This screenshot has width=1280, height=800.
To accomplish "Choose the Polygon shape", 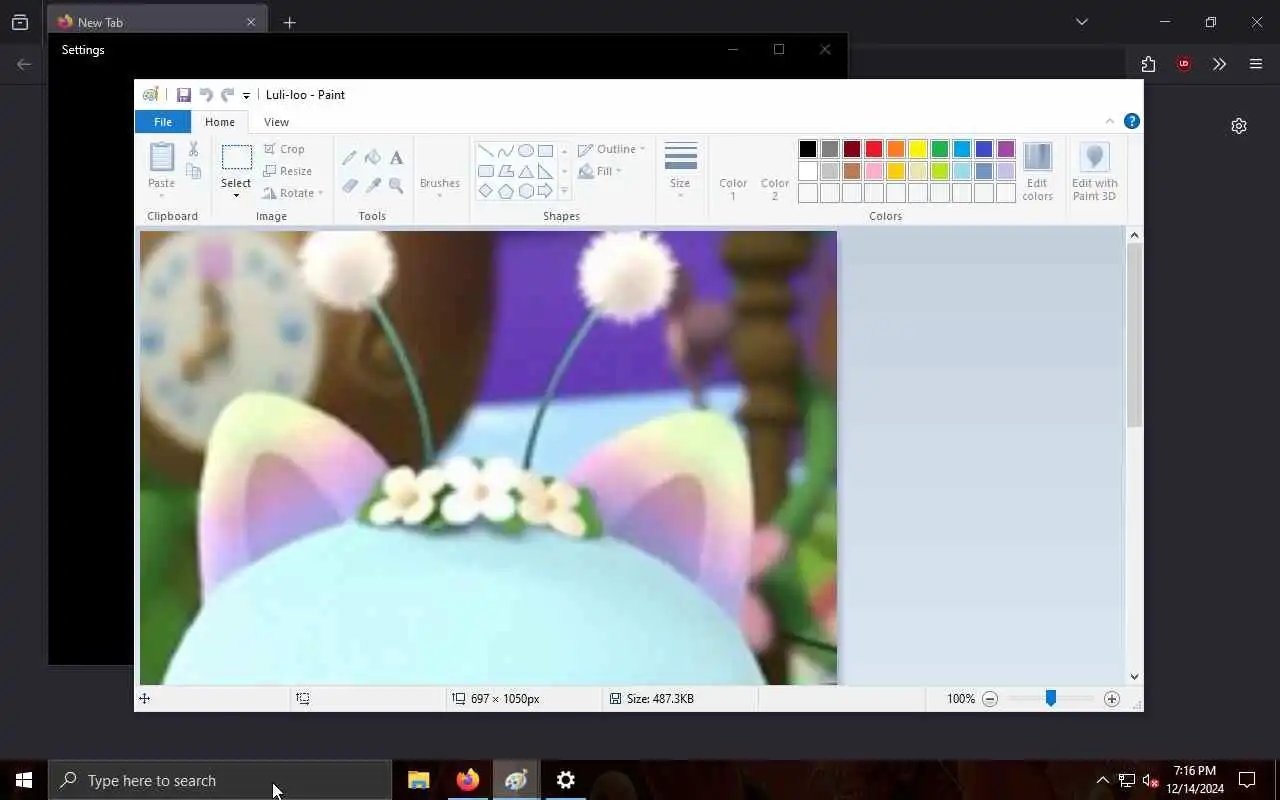I will [x=505, y=171].
